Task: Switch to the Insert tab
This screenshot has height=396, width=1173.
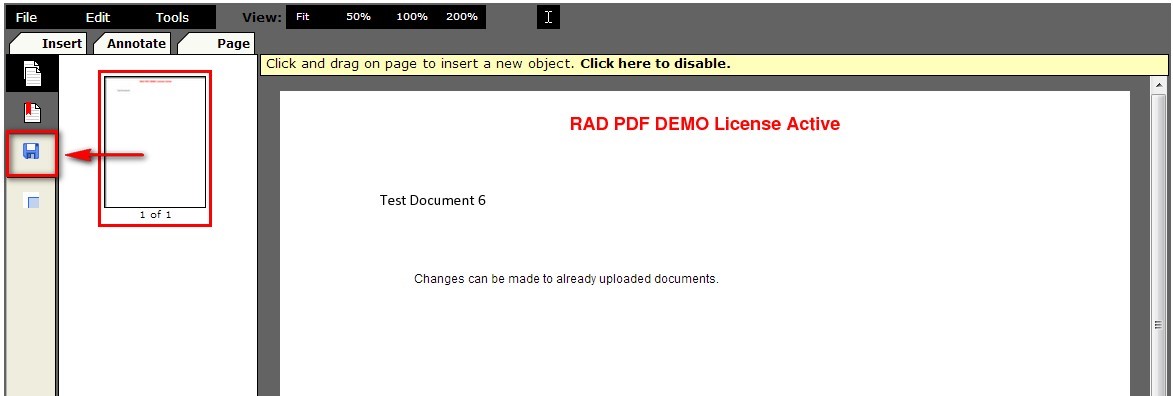Action: coord(49,43)
